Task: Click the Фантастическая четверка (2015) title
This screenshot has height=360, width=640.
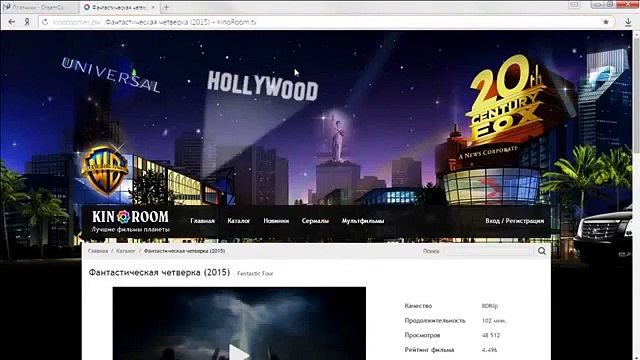Action: pos(159,272)
